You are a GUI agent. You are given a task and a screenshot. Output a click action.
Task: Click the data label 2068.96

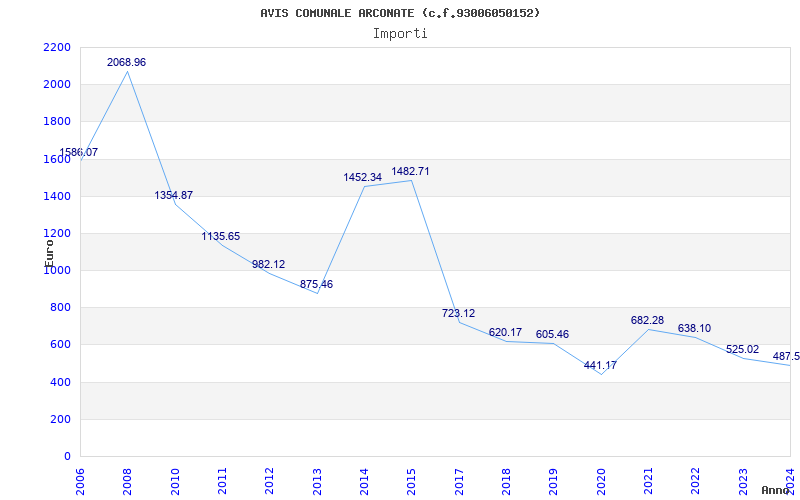click(x=127, y=62)
